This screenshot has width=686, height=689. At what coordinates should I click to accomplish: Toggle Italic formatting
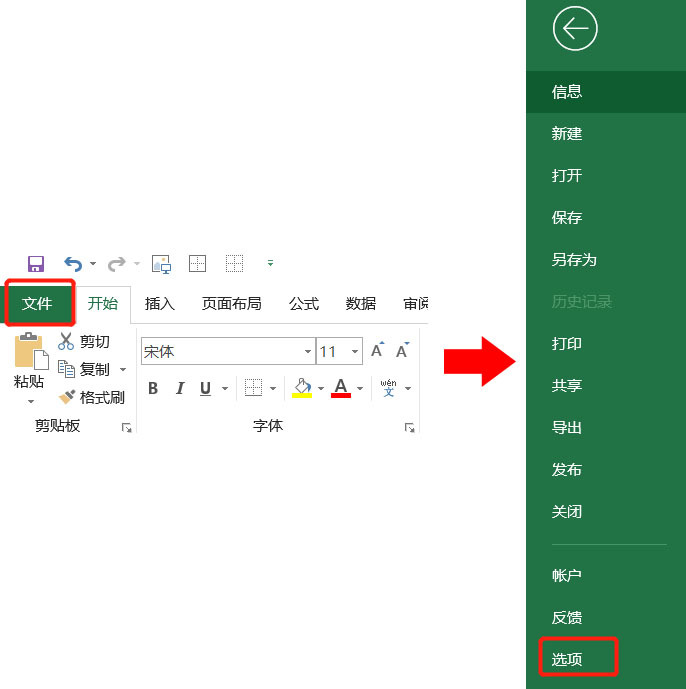pos(180,388)
